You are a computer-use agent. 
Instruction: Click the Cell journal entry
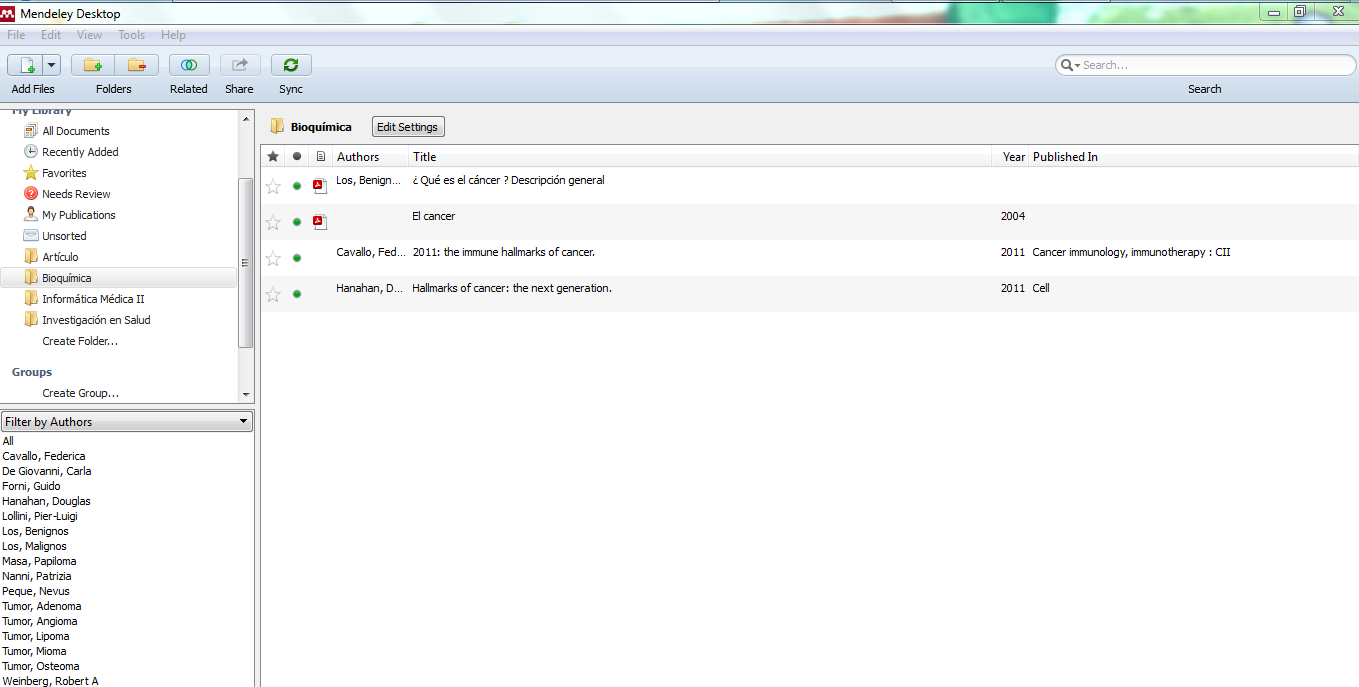(1041, 288)
